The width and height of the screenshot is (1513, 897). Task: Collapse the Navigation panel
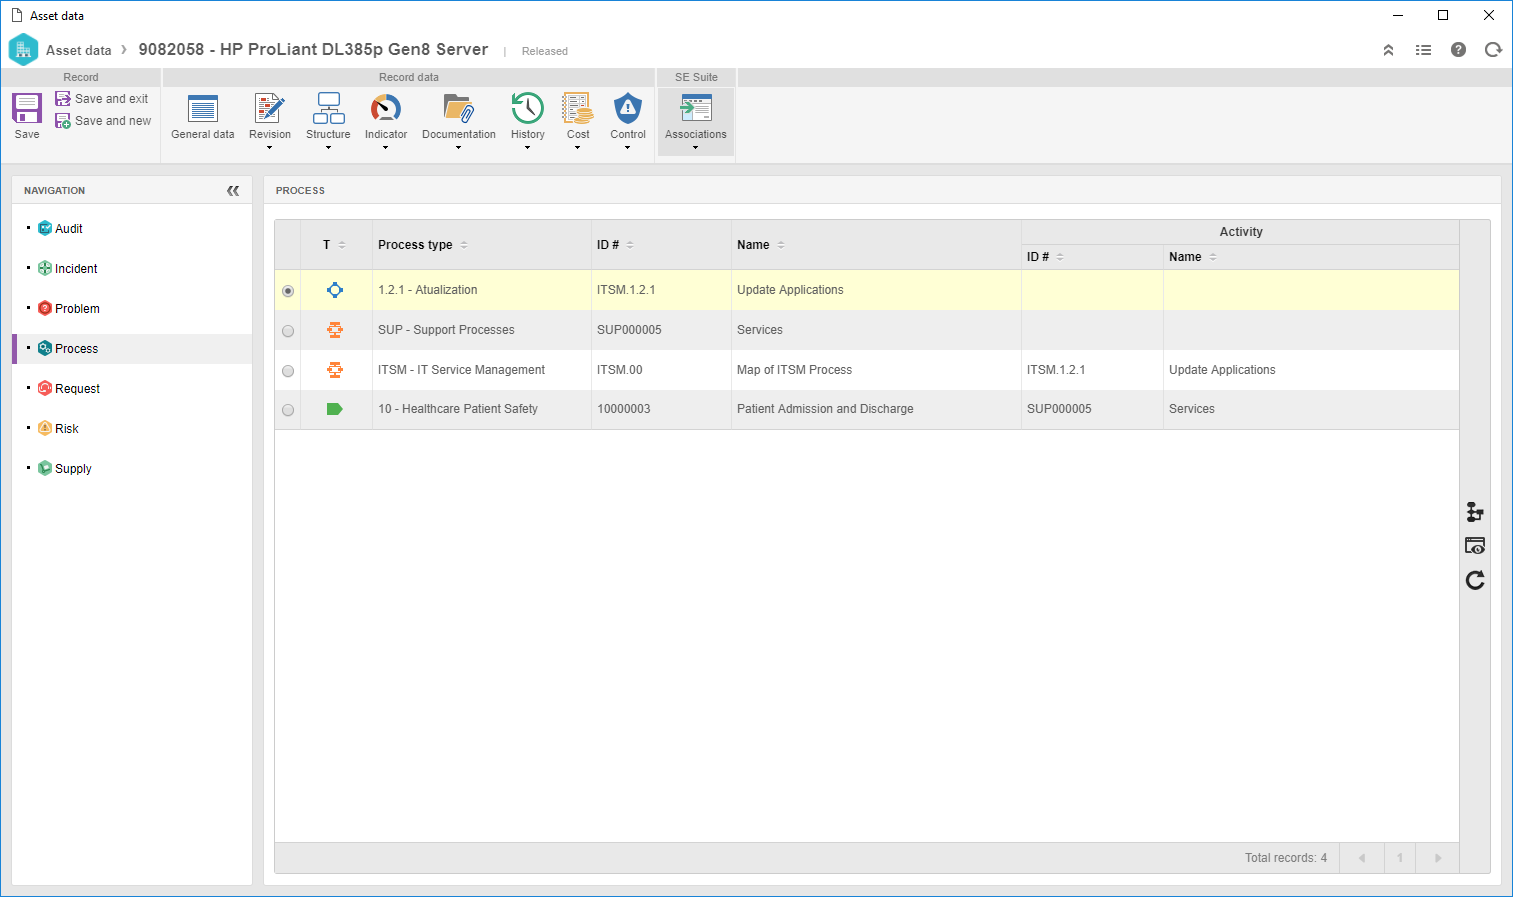click(x=233, y=191)
